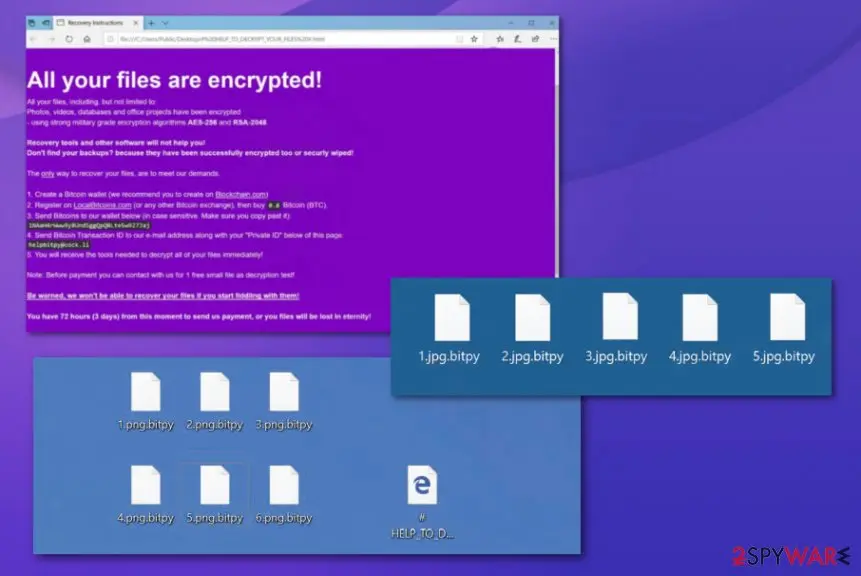Screen dimensions: 861x576
Task: Toggle reading view icon in address bar
Action: [459, 39]
